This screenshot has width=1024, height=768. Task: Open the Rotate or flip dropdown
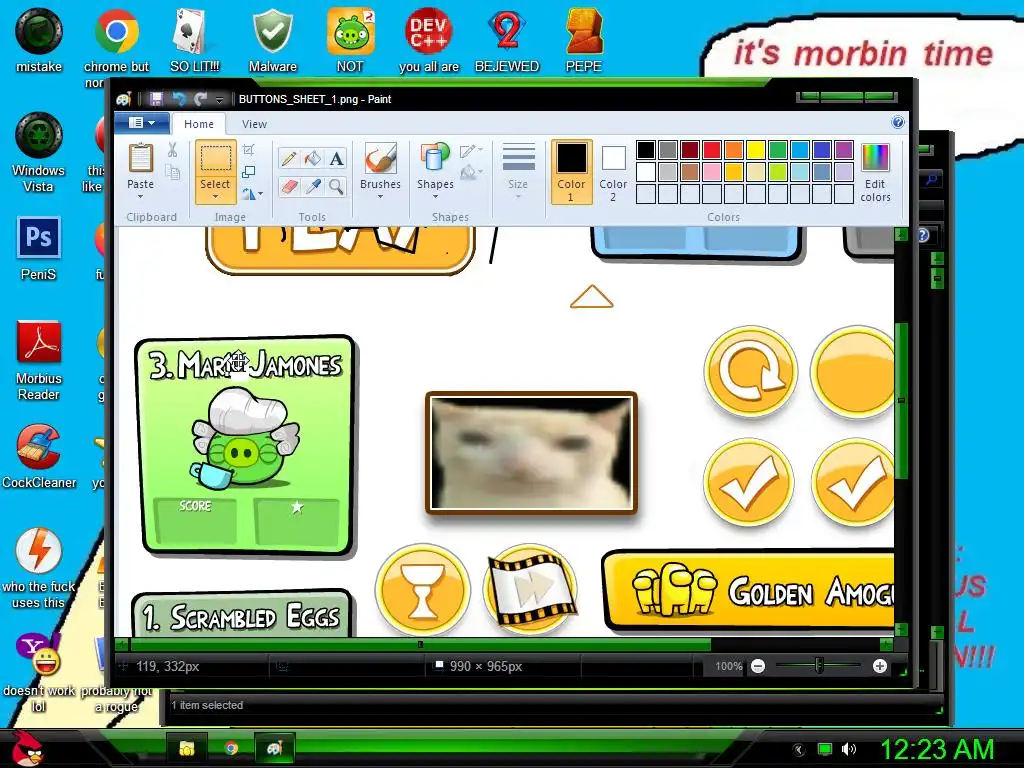click(252, 194)
